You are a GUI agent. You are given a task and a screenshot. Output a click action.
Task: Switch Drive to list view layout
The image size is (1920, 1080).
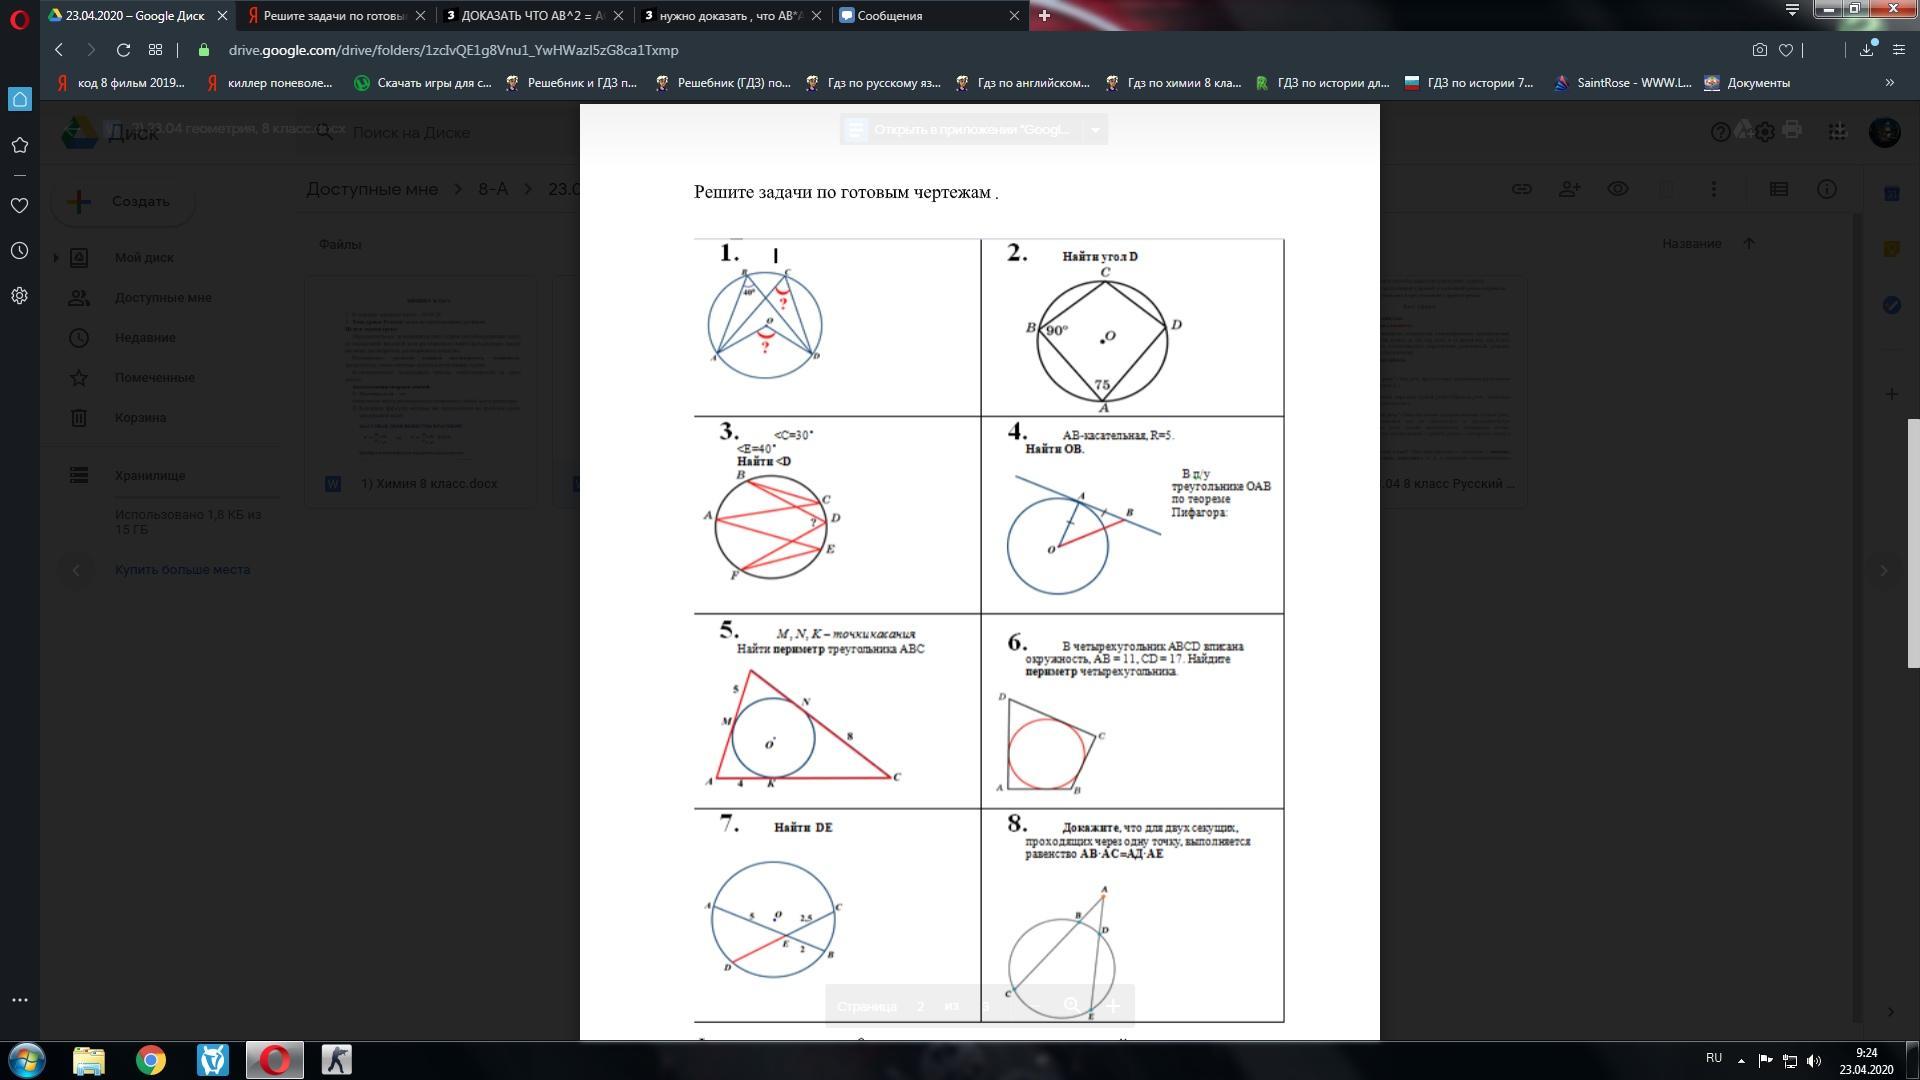1778,189
